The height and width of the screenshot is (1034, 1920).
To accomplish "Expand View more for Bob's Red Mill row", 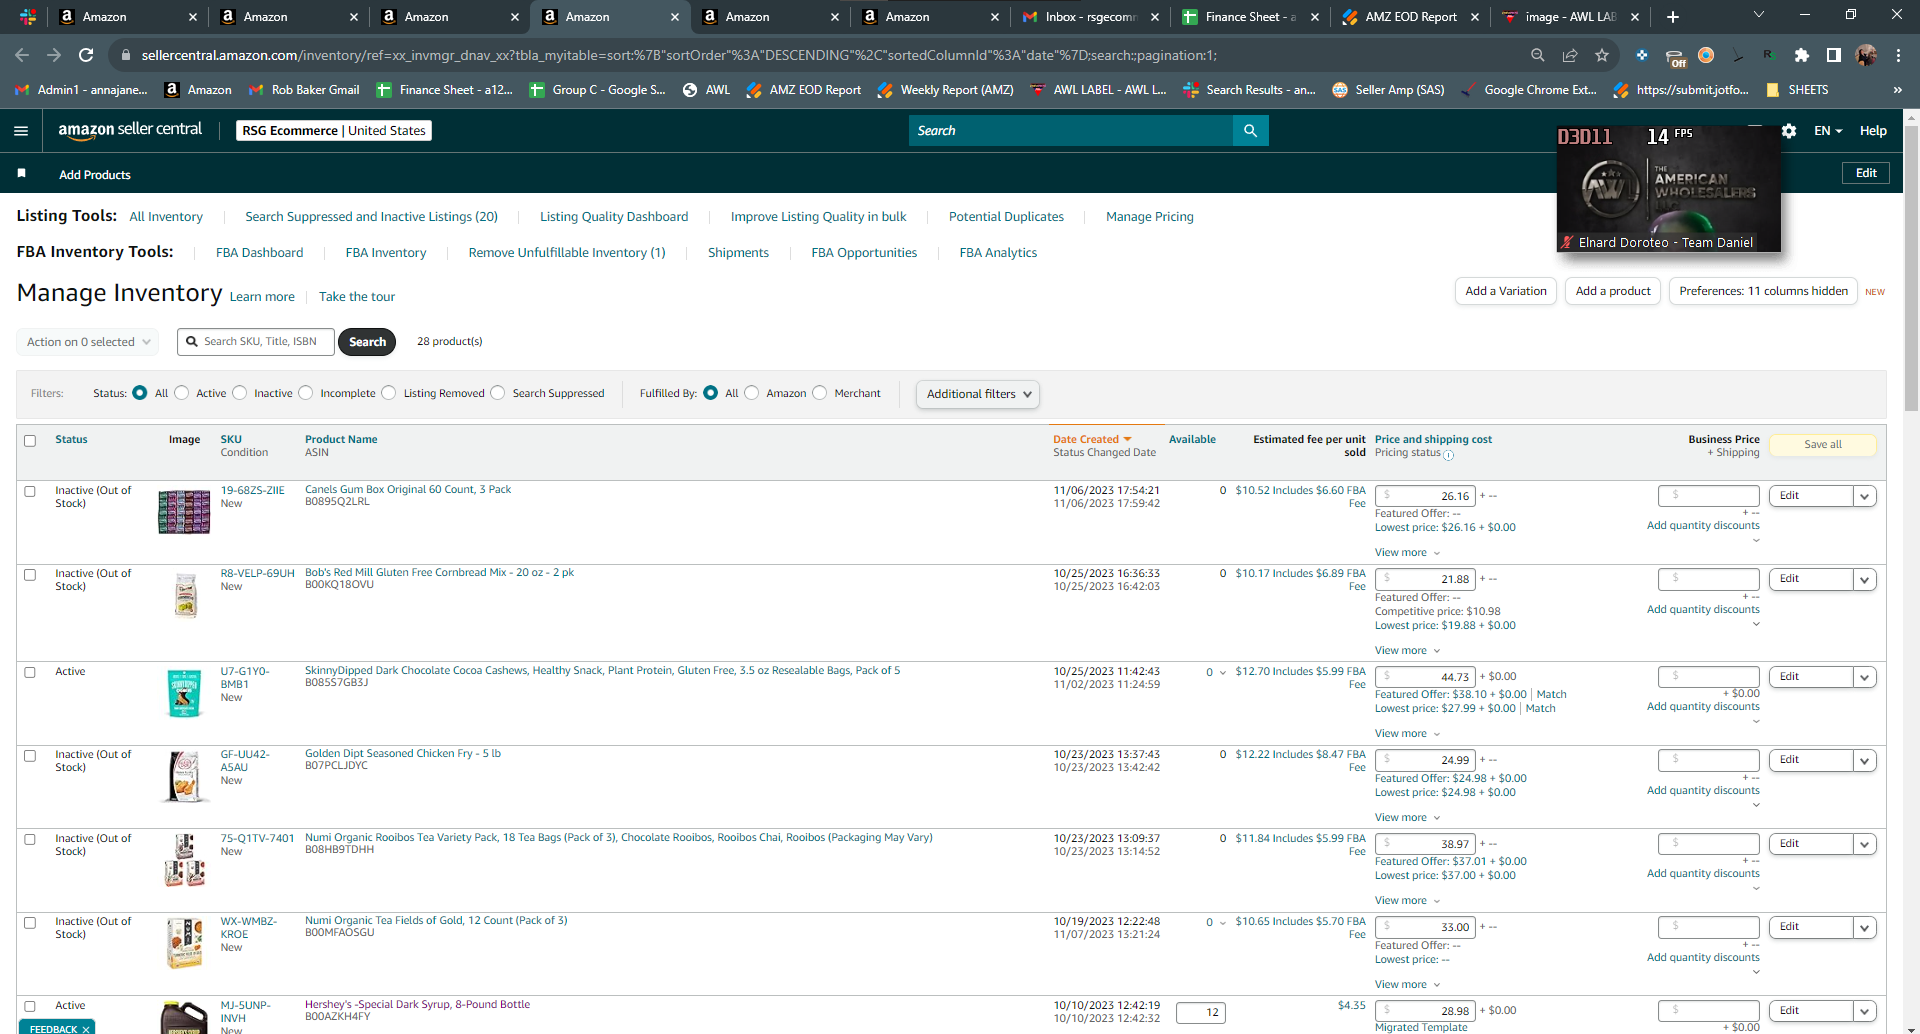I will pos(1407,651).
